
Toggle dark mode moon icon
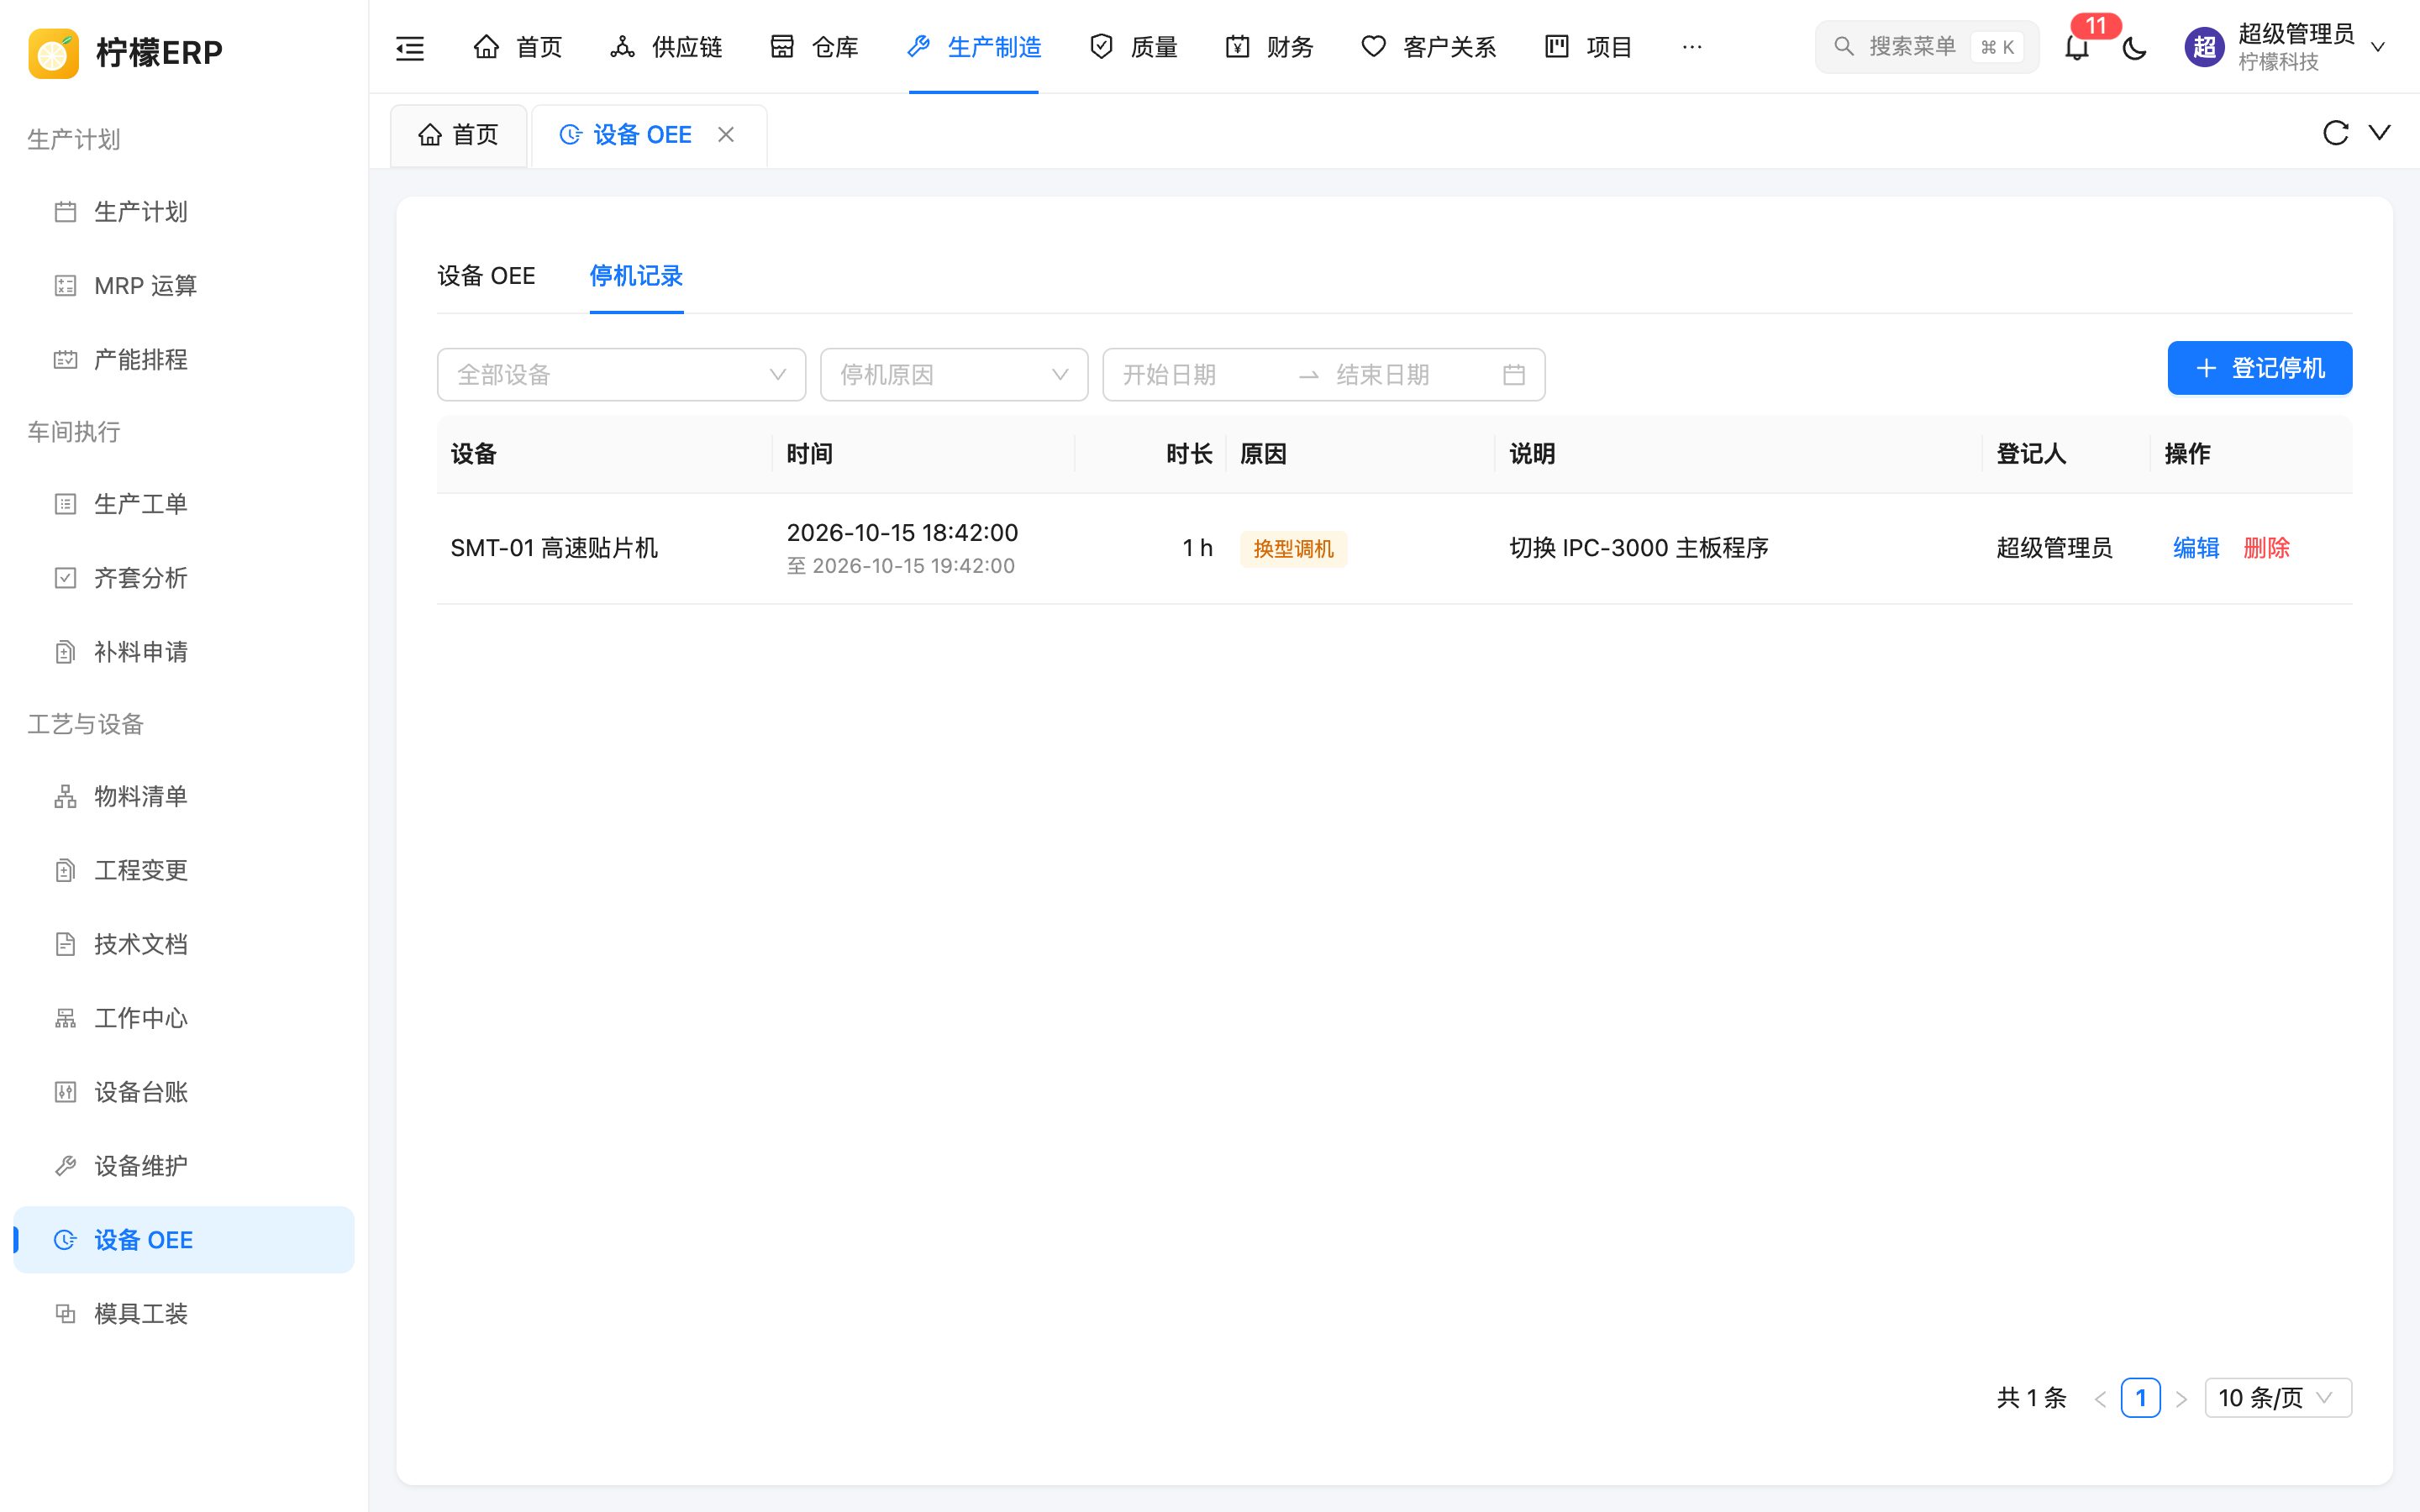[2134, 47]
